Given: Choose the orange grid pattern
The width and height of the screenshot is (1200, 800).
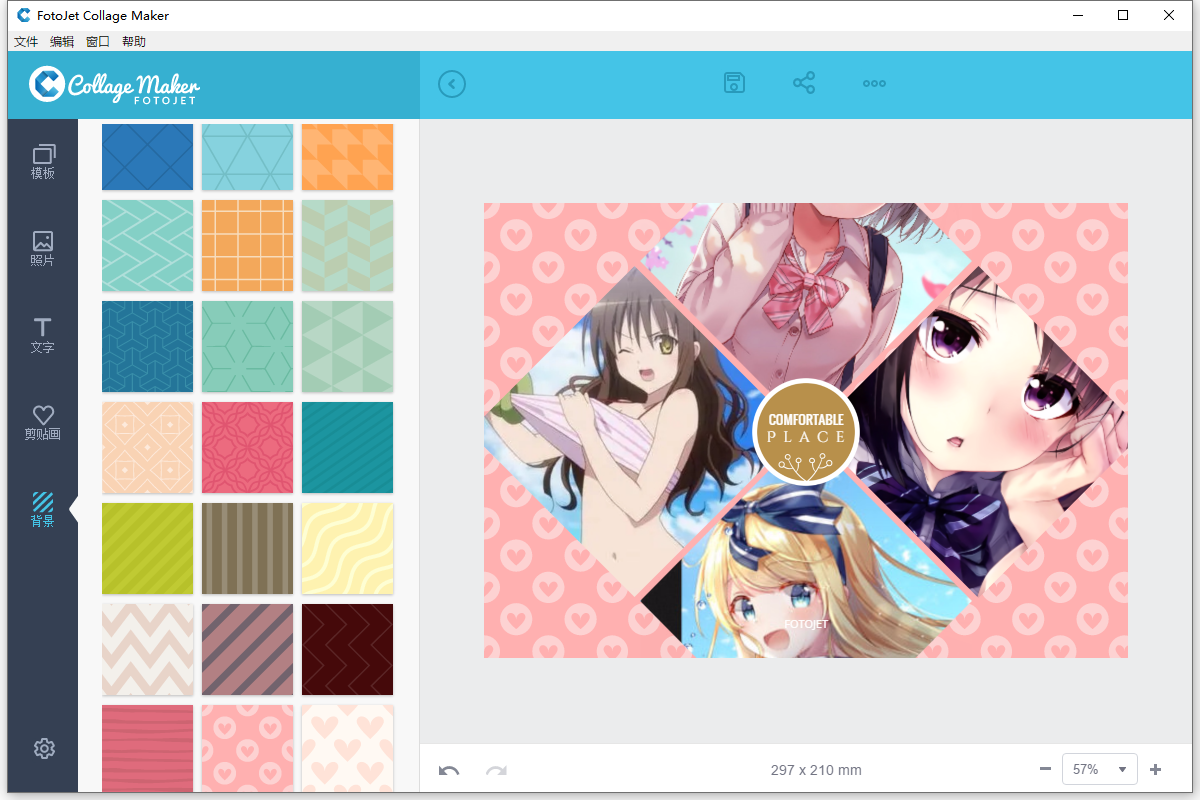Looking at the screenshot, I should pyautogui.click(x=247, y=246).
